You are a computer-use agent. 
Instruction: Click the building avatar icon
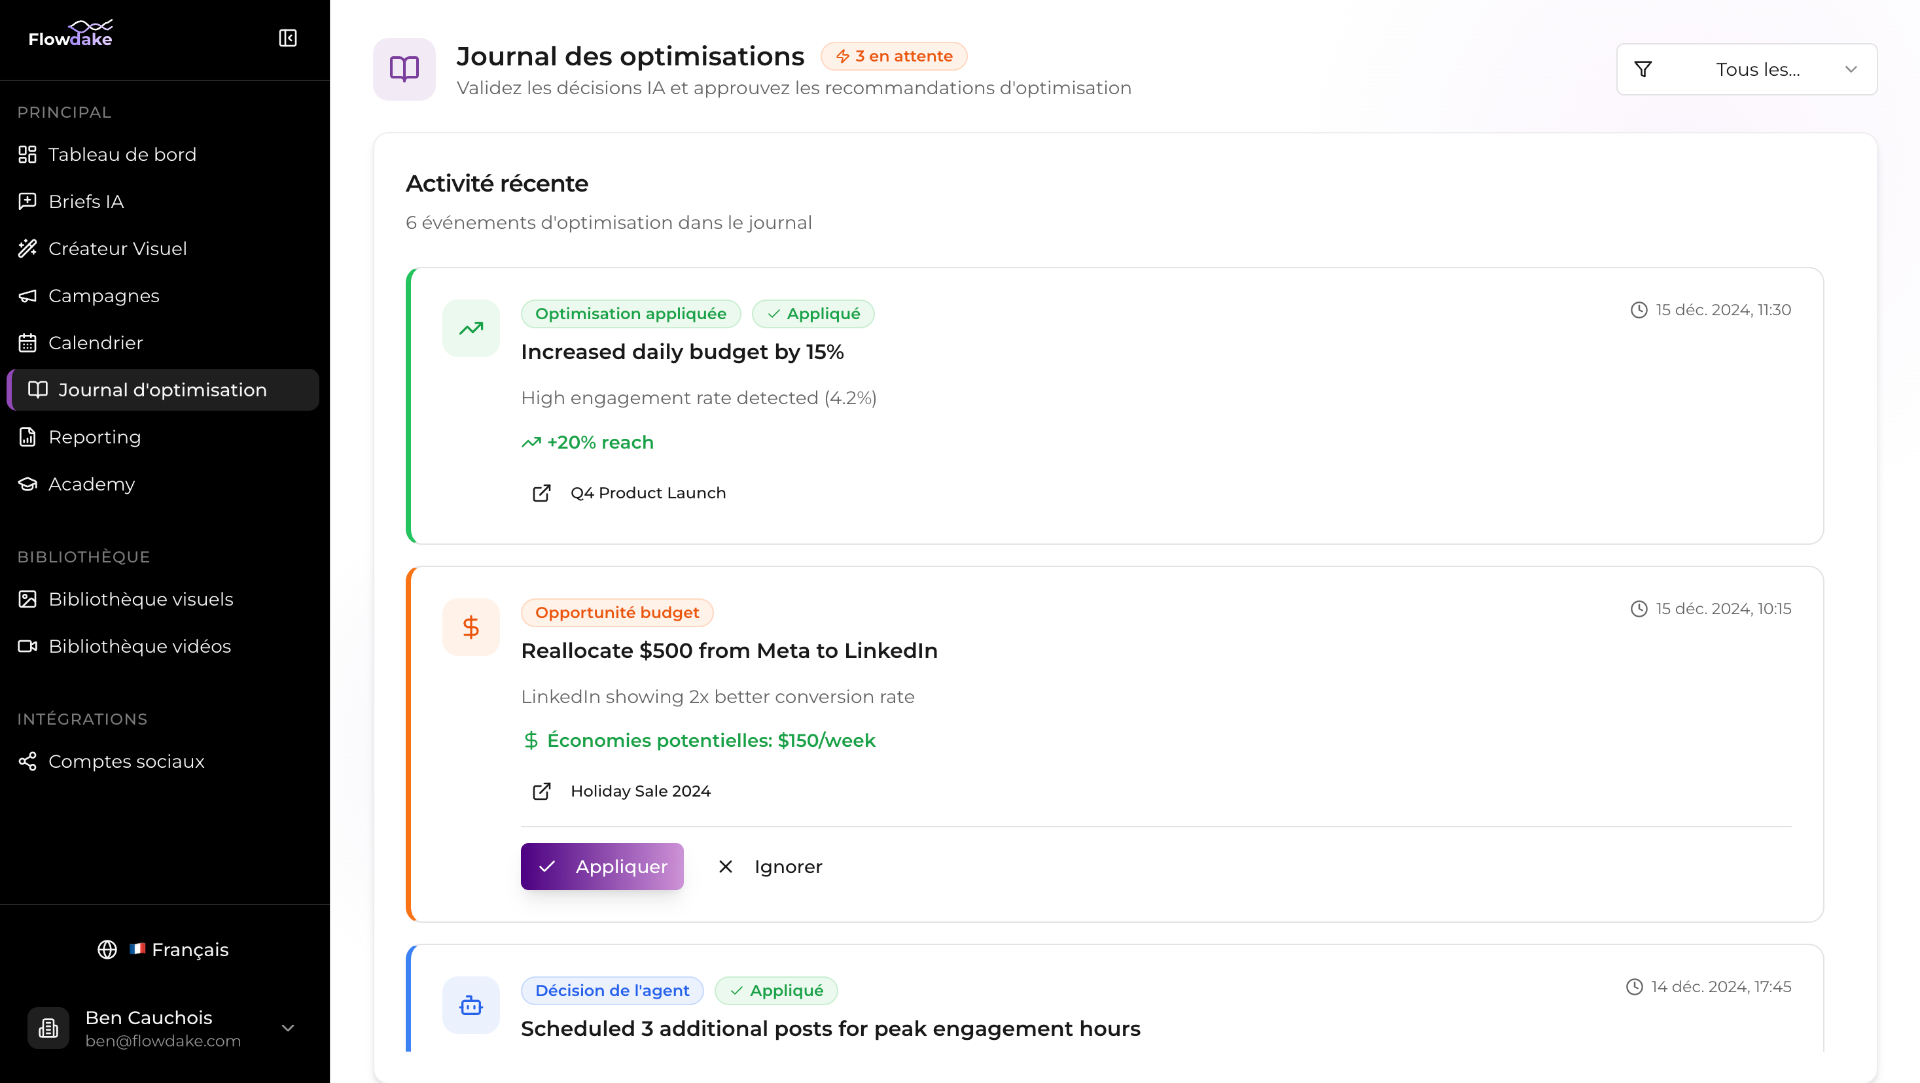tap(48, 1028)
